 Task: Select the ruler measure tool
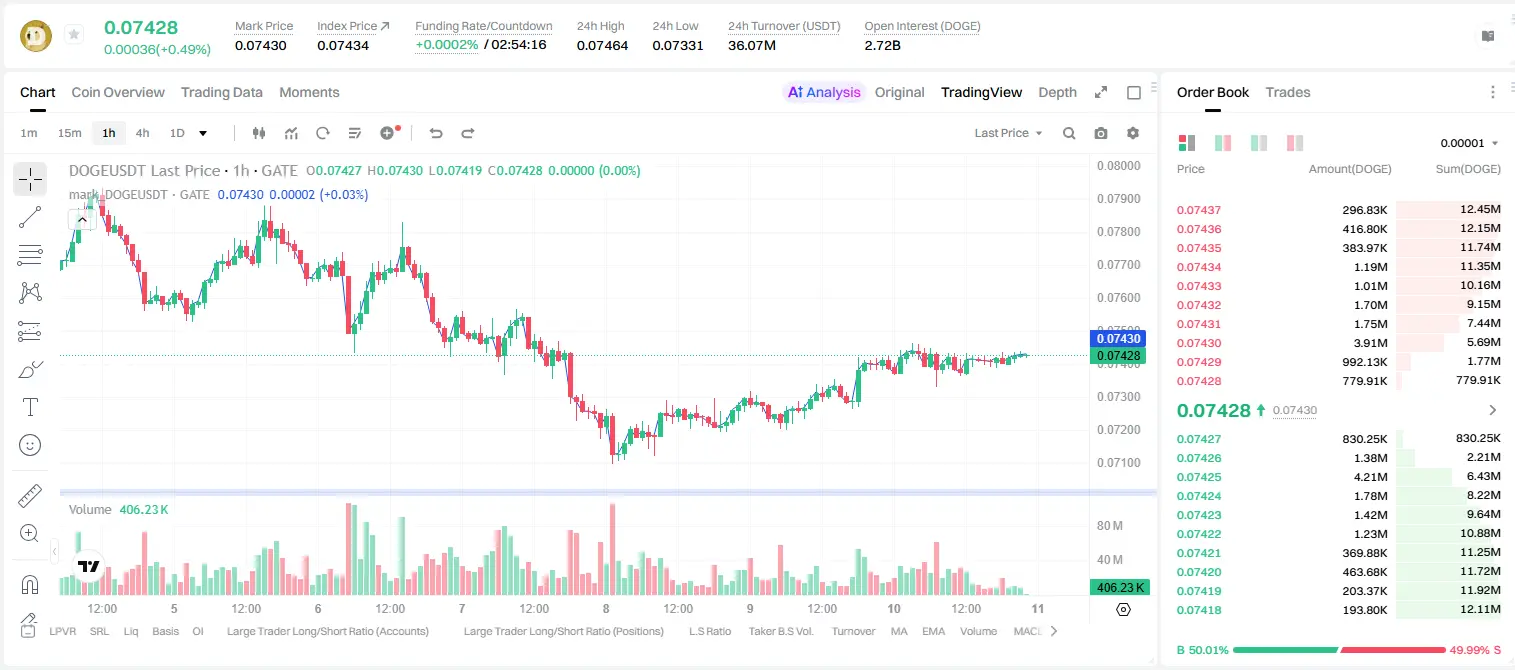click(30, 496)
